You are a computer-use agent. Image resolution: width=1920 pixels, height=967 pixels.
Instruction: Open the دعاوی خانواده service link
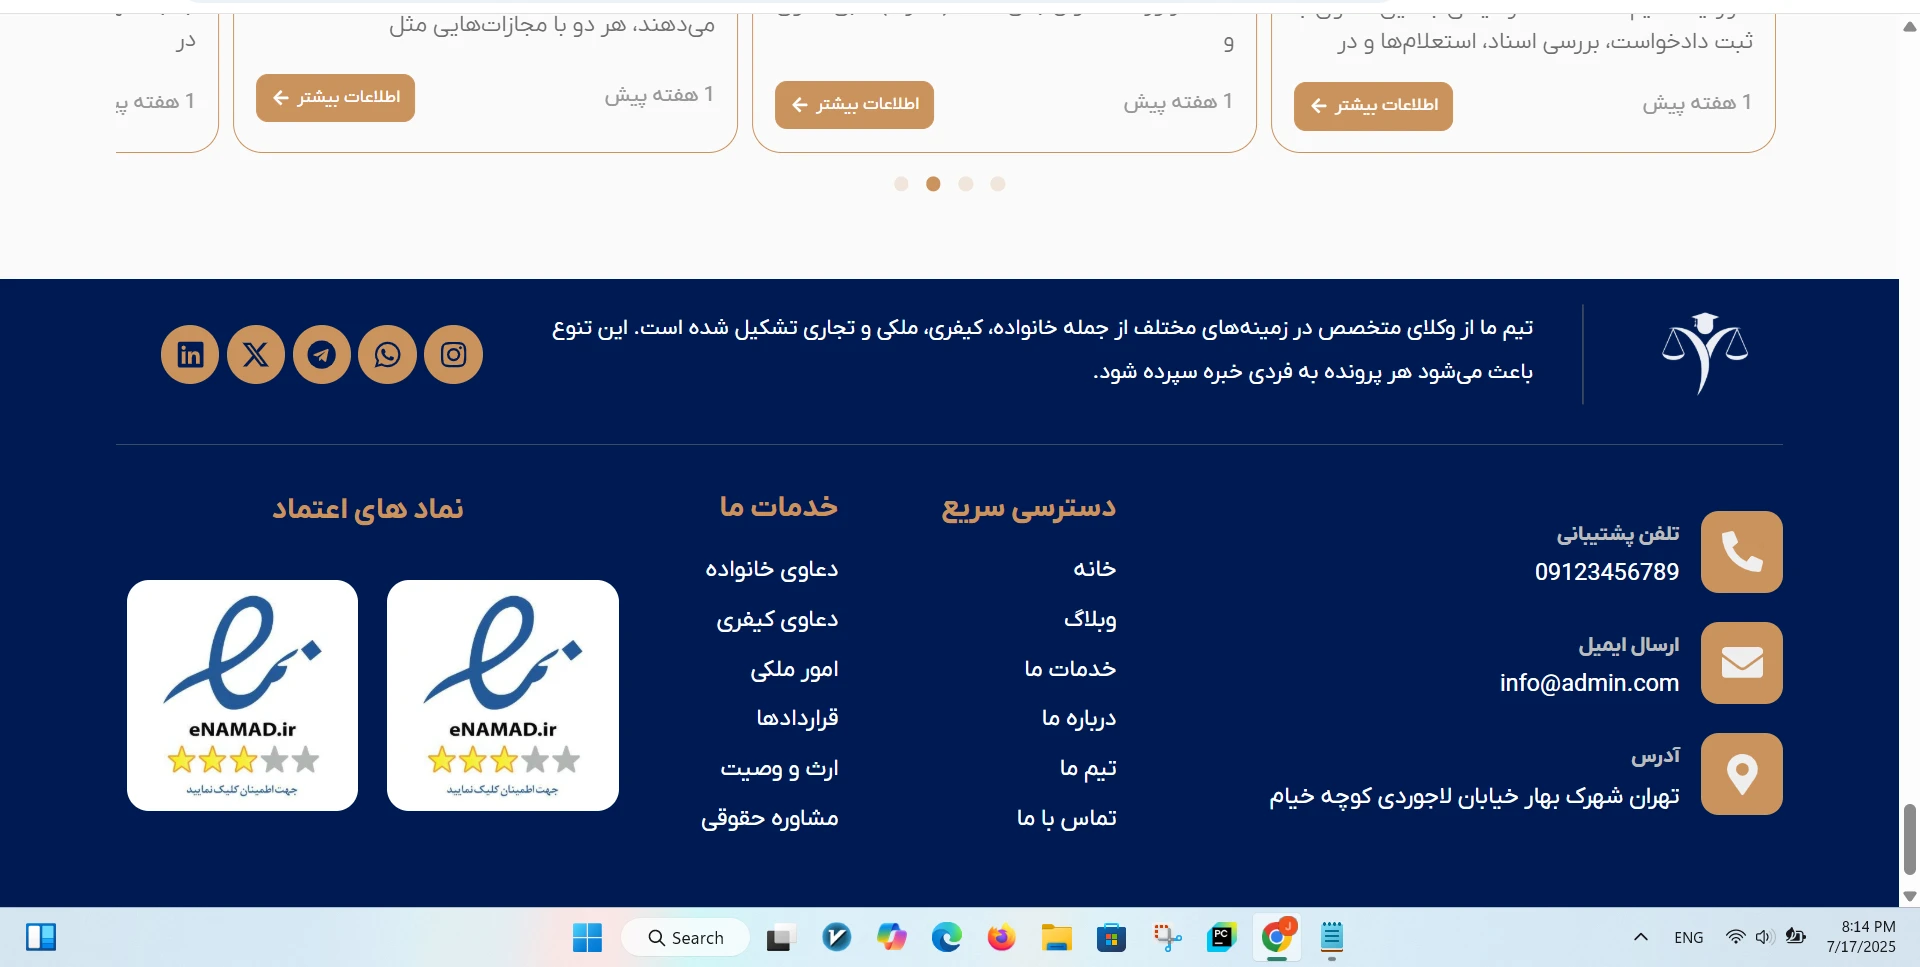[x=772, y=569]
